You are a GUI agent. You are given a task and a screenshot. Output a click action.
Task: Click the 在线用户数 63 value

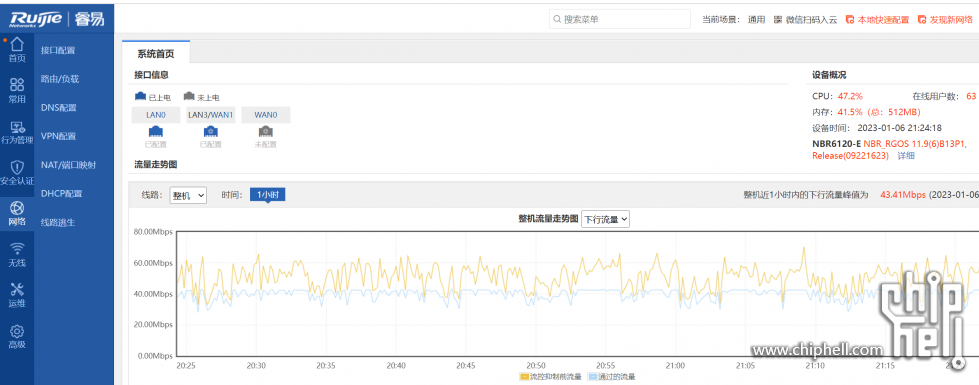[x=971, y=96]
